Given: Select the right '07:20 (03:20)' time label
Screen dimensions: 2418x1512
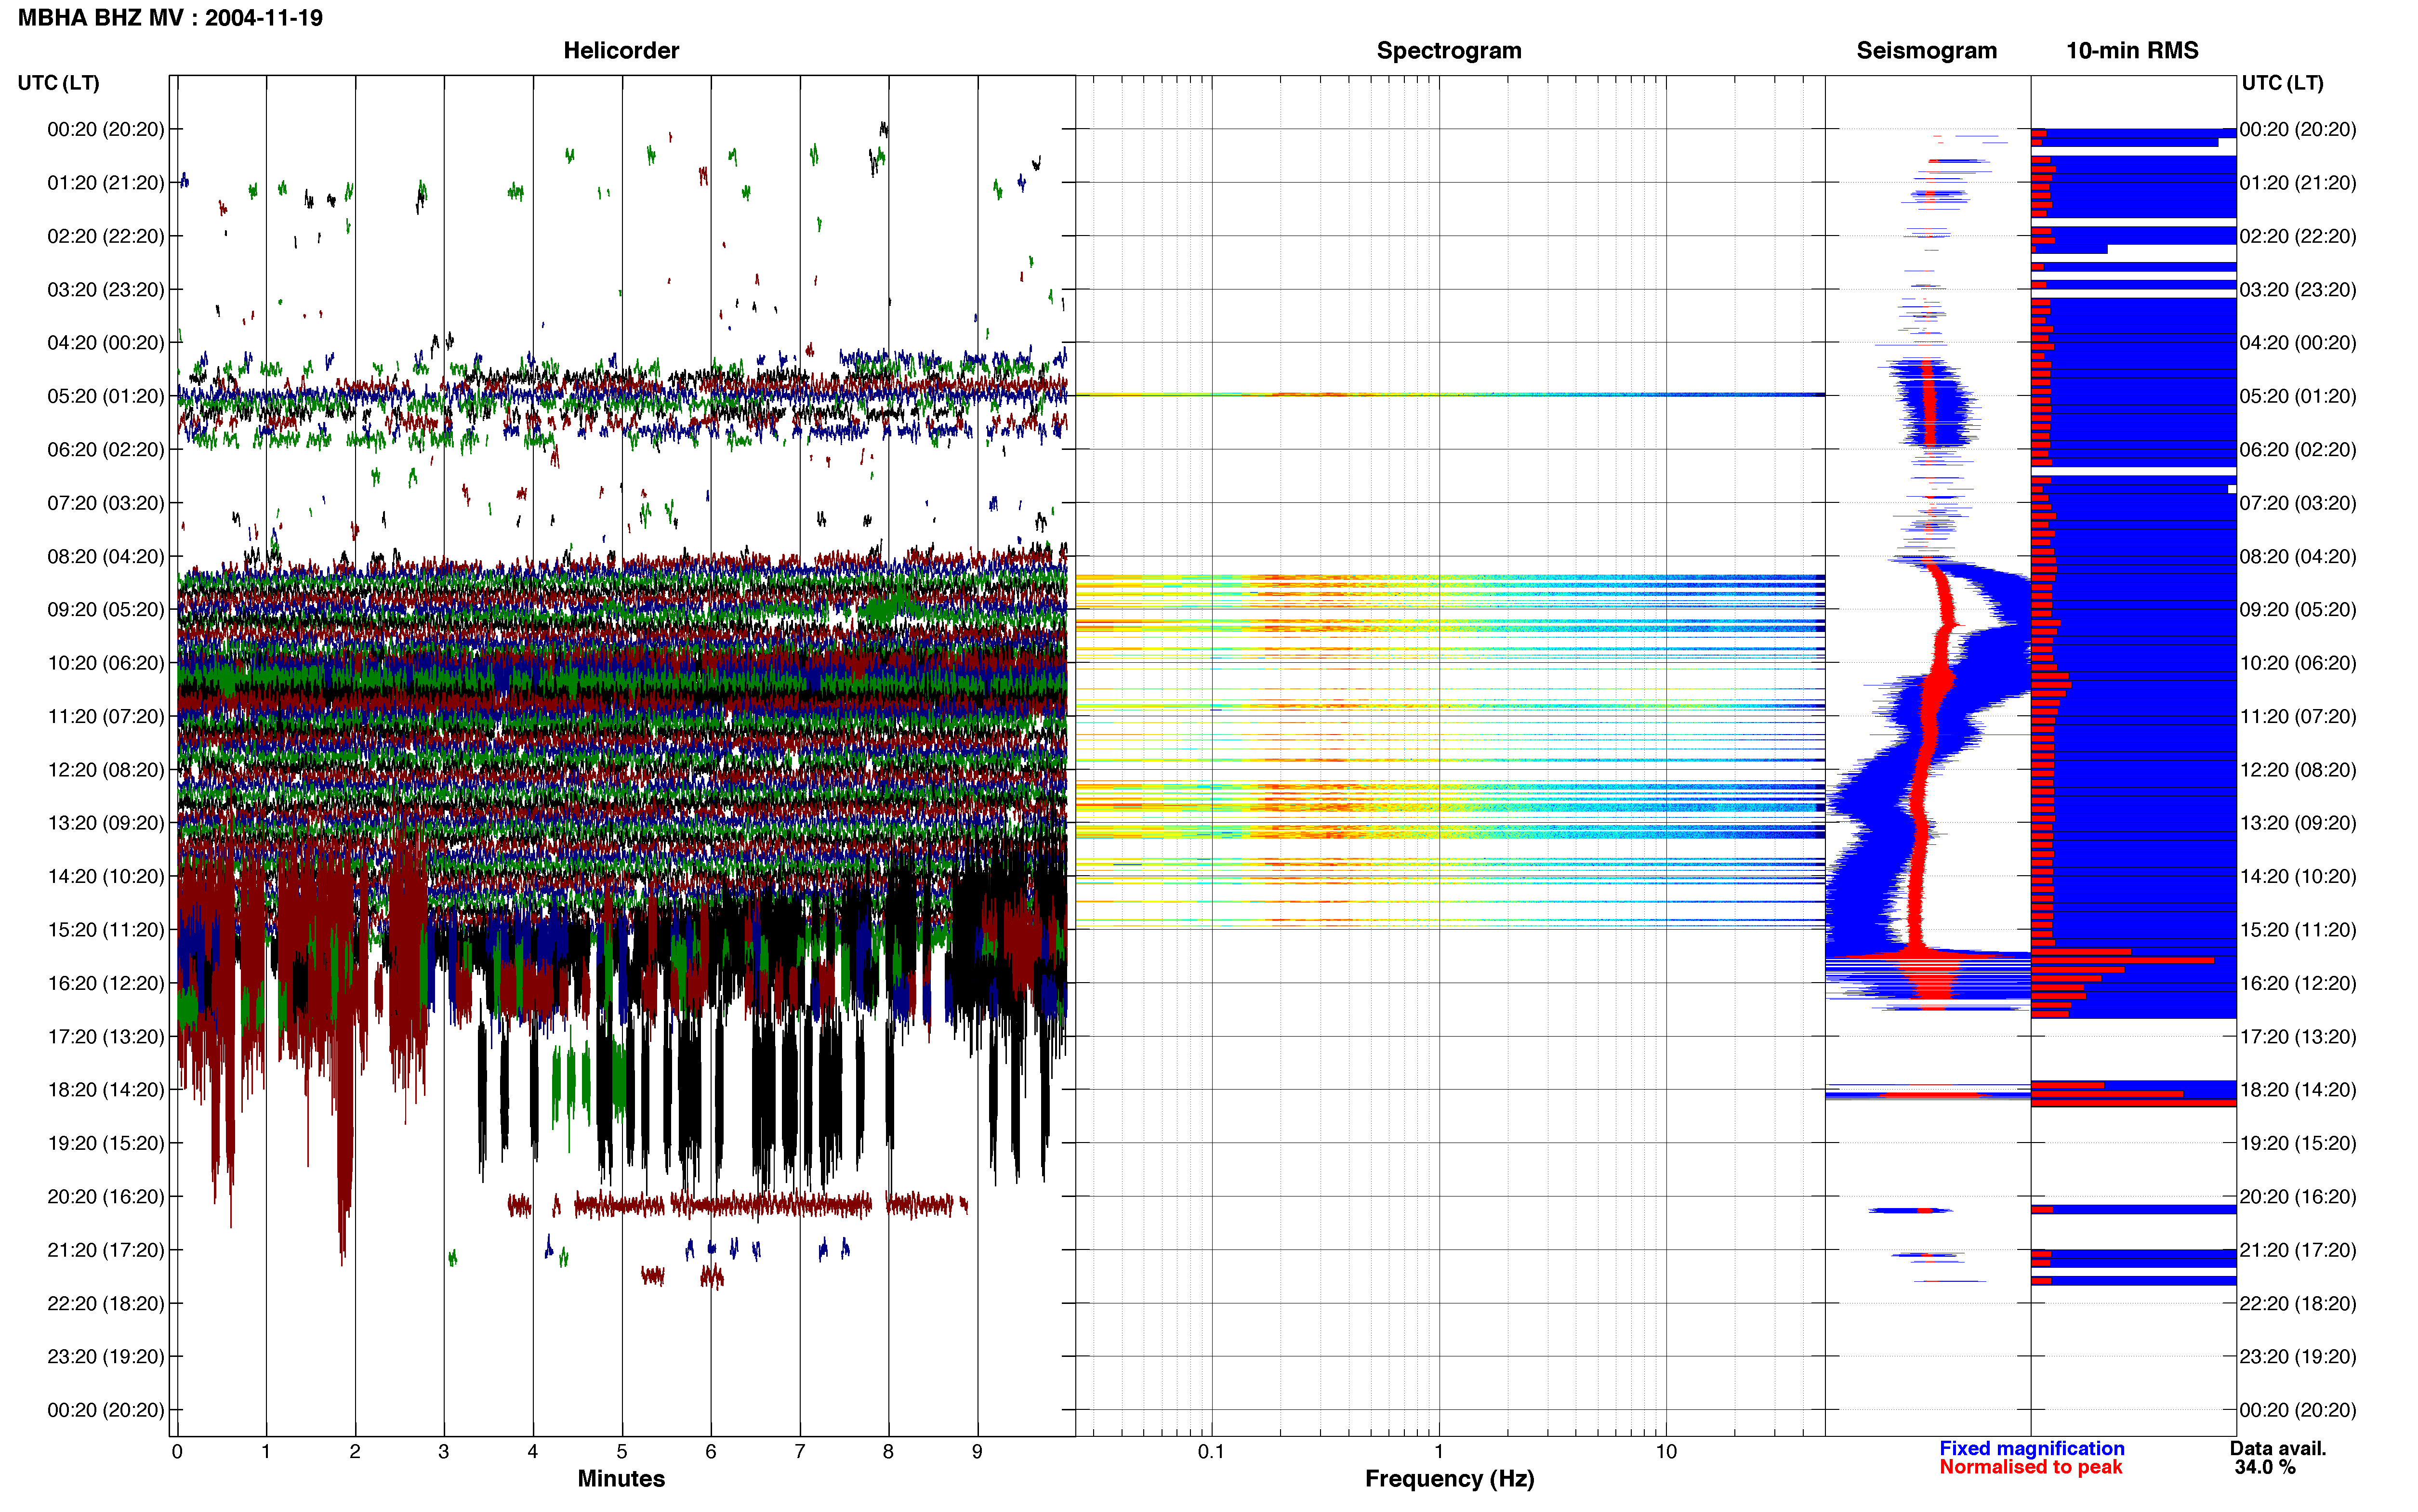Looking at the screenshot, I should [2298, 503].
